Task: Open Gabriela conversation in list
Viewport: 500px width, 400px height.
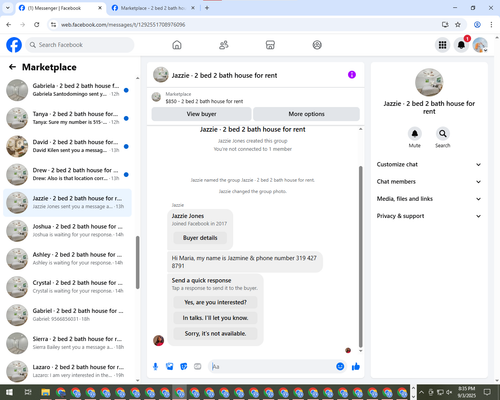Action: pyautogui.click(x=67, y=90)
